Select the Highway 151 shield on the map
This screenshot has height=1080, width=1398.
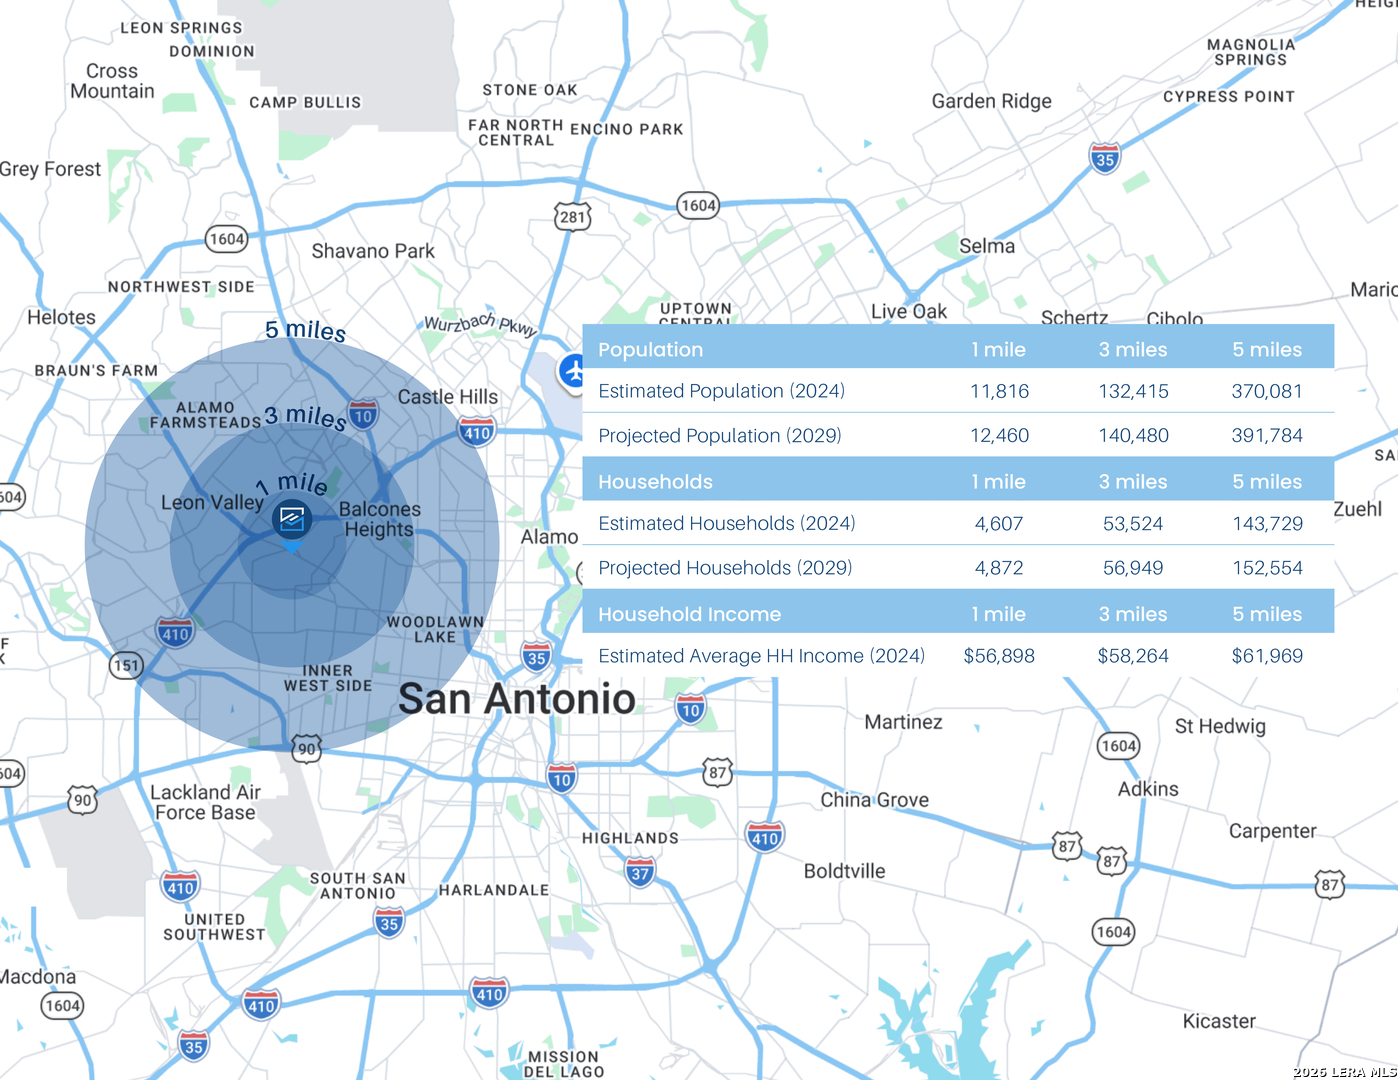[126, 665]
